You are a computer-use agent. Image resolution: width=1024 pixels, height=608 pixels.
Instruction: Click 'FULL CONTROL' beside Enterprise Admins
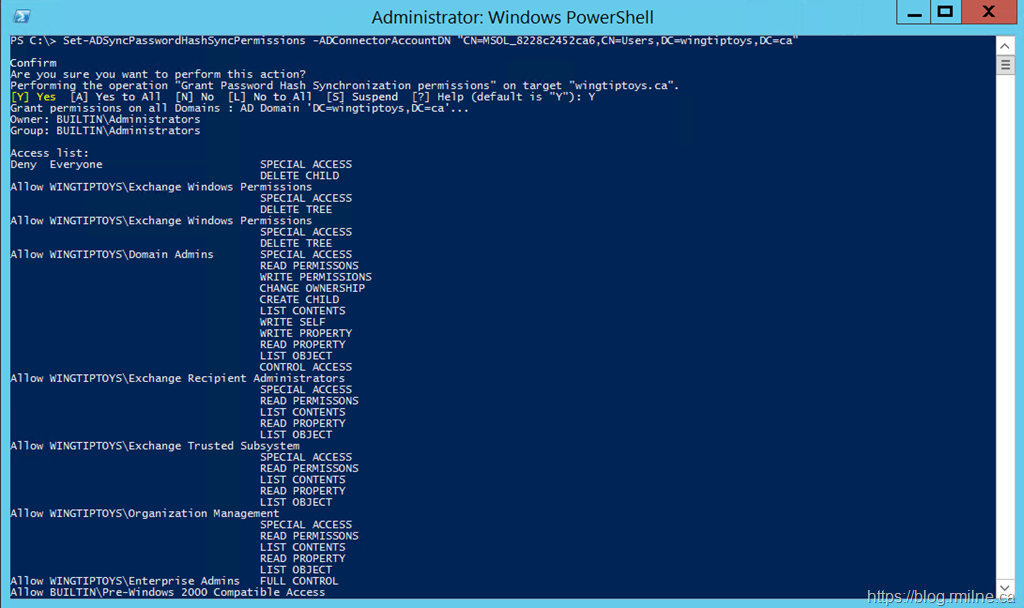coord(299,581)
